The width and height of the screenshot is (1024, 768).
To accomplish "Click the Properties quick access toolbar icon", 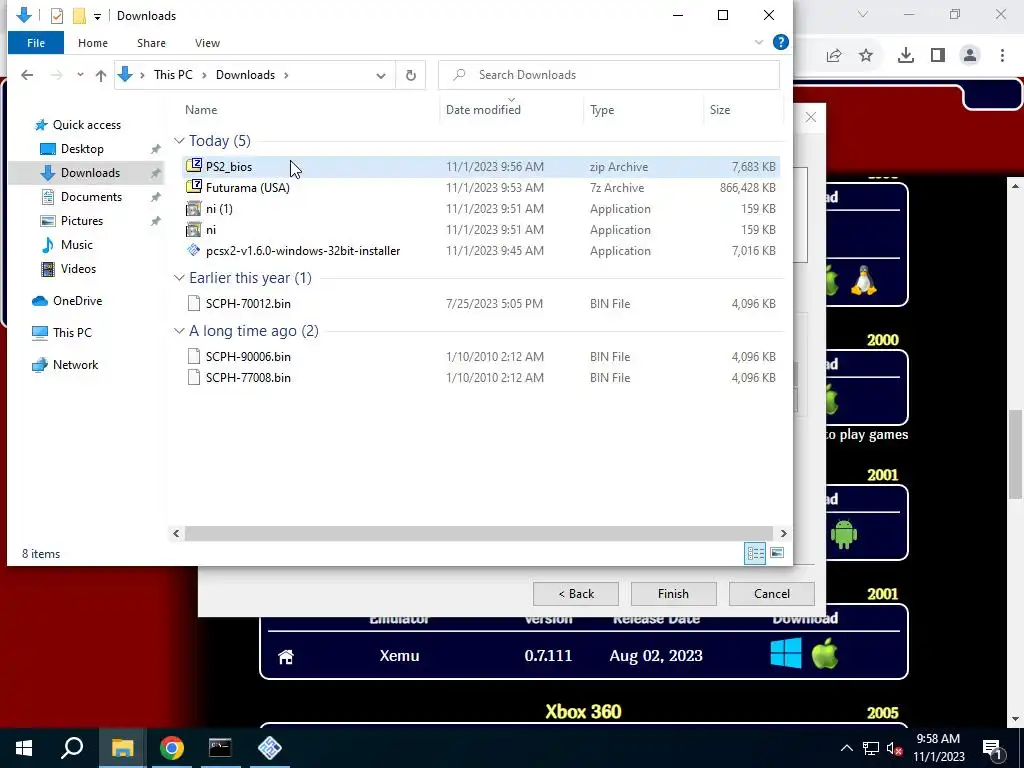I will point(57,16).
